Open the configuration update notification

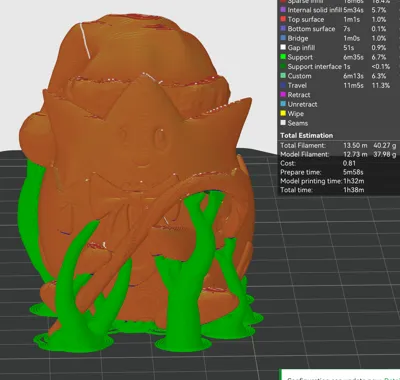340,374
